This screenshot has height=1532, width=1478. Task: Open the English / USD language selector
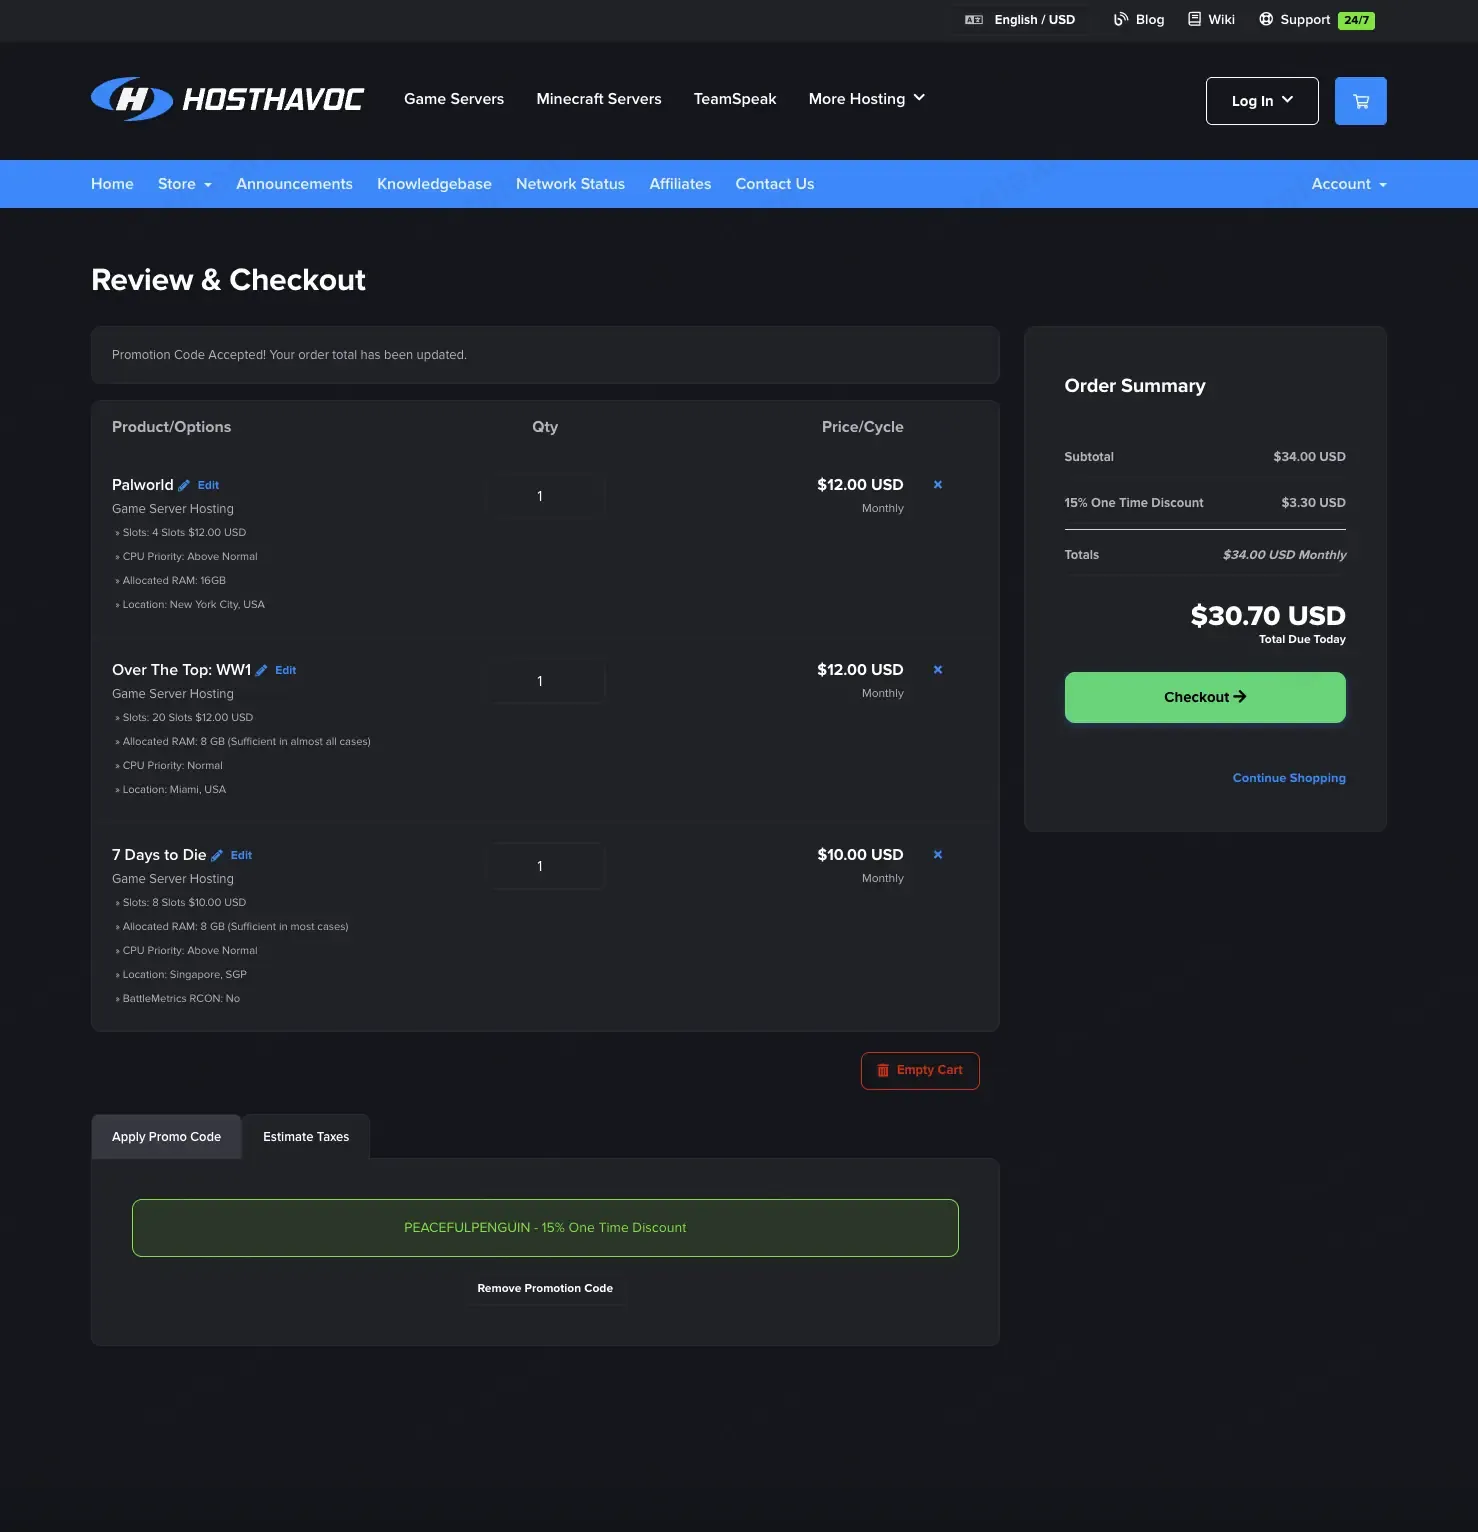pyautogui.click(x=1021, y=19)
